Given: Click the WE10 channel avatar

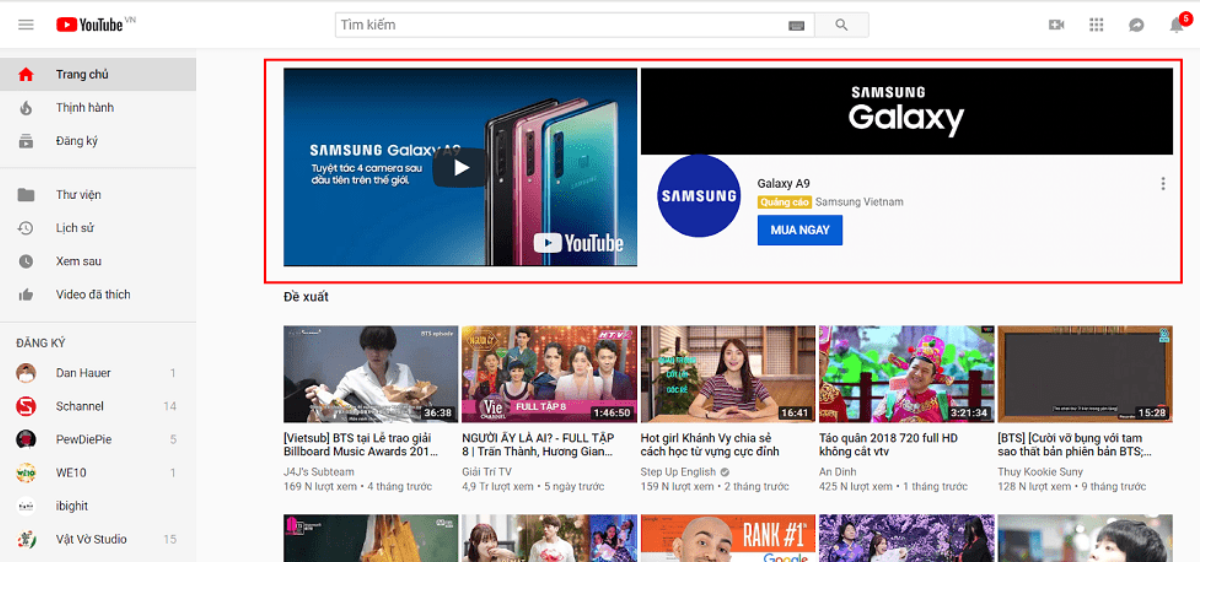Looking at the screenshot, I should (x=26, y=473).
